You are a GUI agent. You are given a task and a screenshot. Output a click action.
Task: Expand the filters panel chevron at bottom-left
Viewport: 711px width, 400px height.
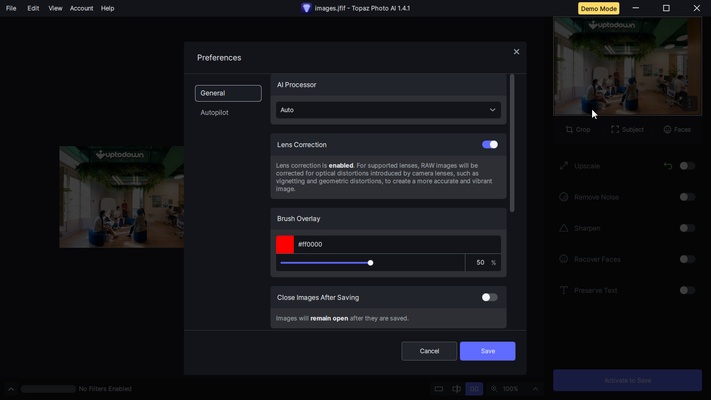(x=11, y=389)
